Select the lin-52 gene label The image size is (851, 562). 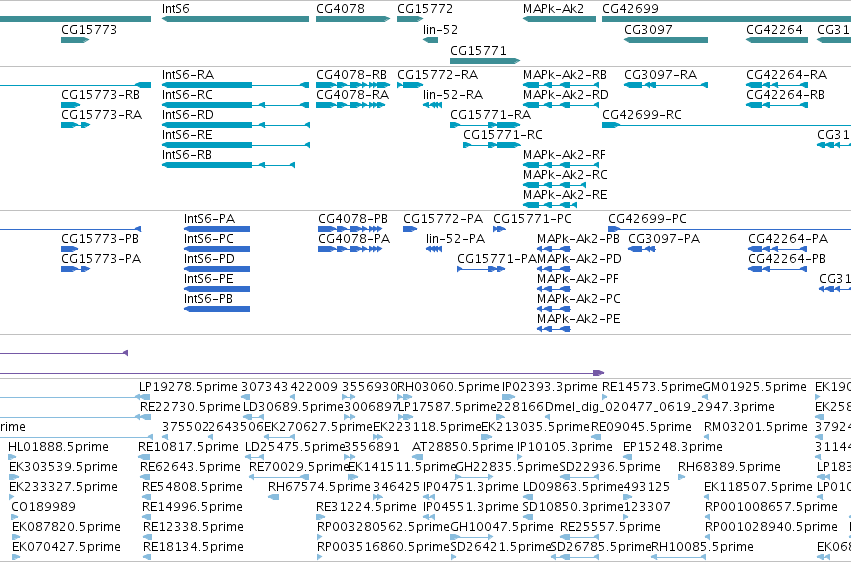pos(440,30)
